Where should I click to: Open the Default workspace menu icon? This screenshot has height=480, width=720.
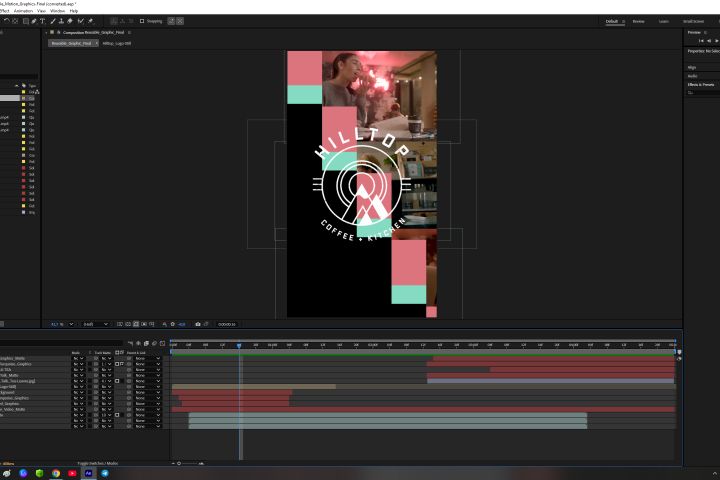pyautogui.click(x=623, y=22)
